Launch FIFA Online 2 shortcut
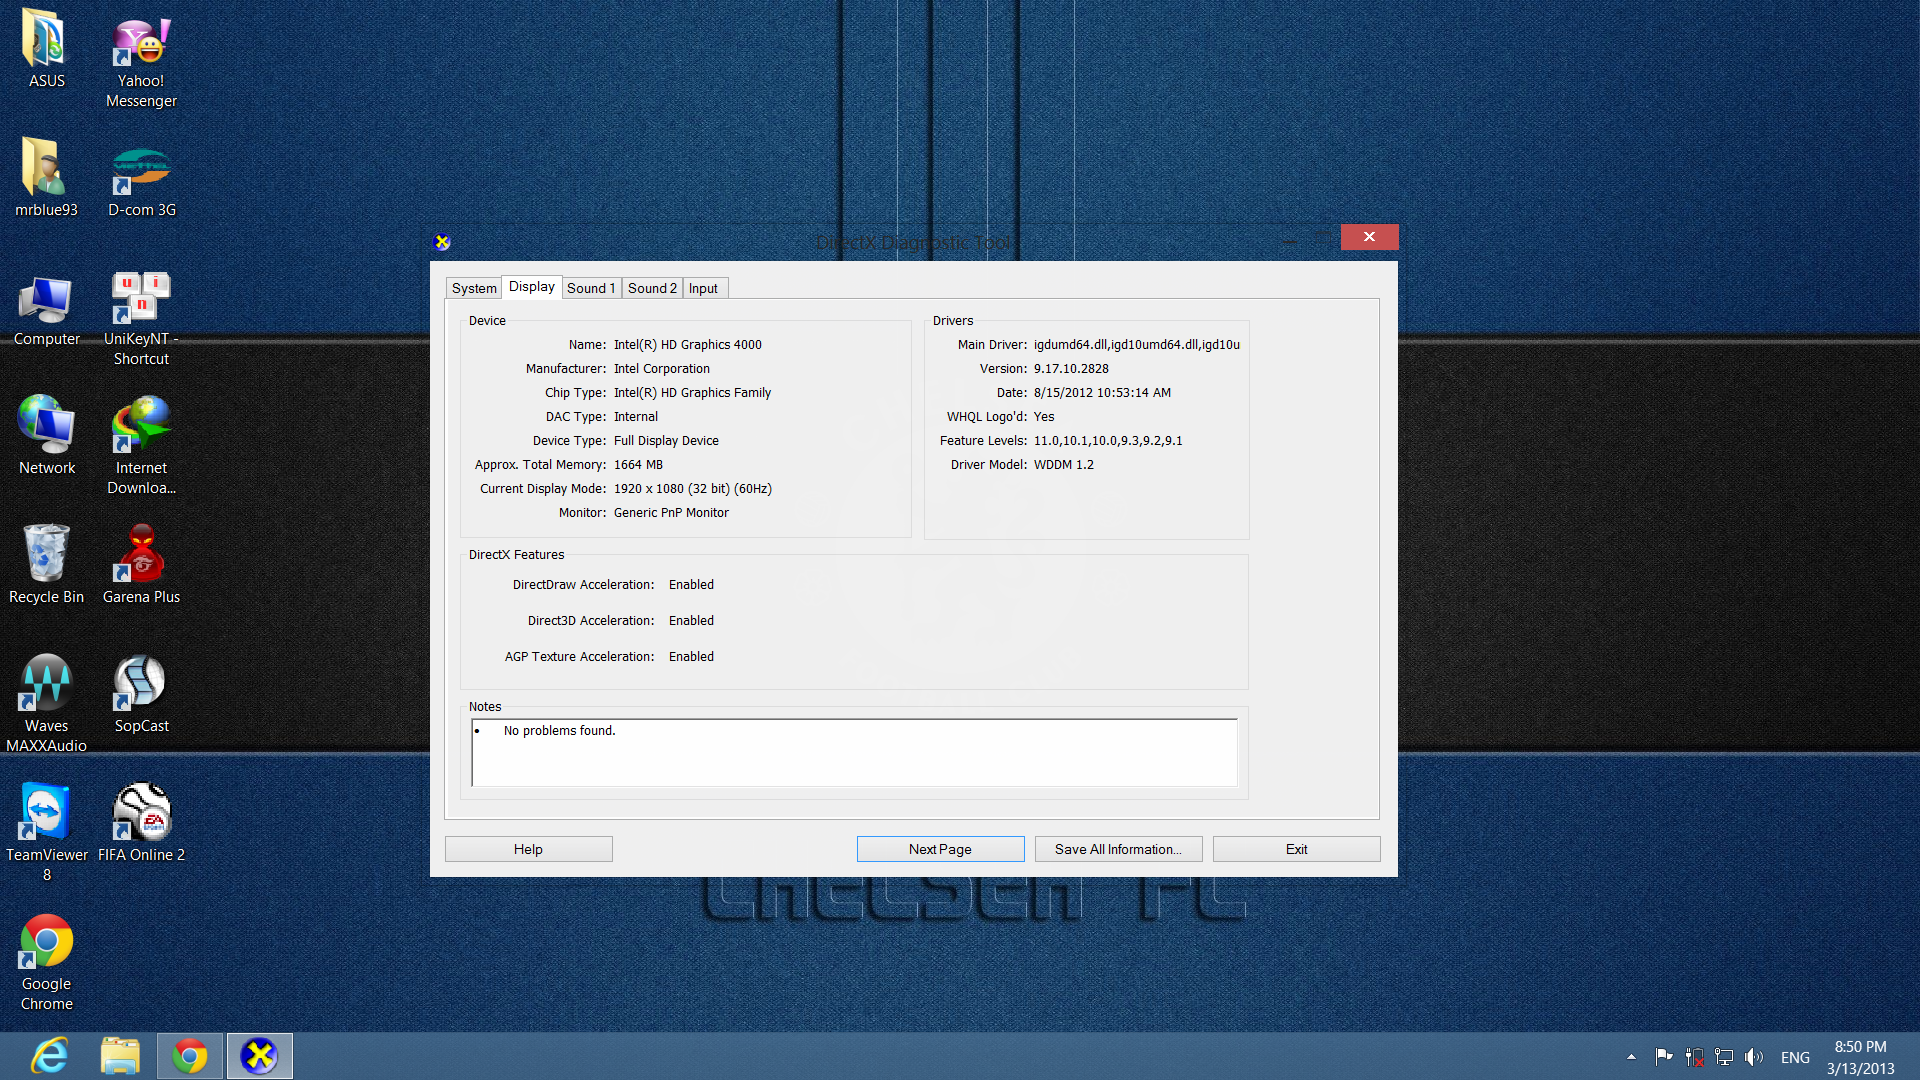Screen dimensions: 1920x1080 point(141,823)
